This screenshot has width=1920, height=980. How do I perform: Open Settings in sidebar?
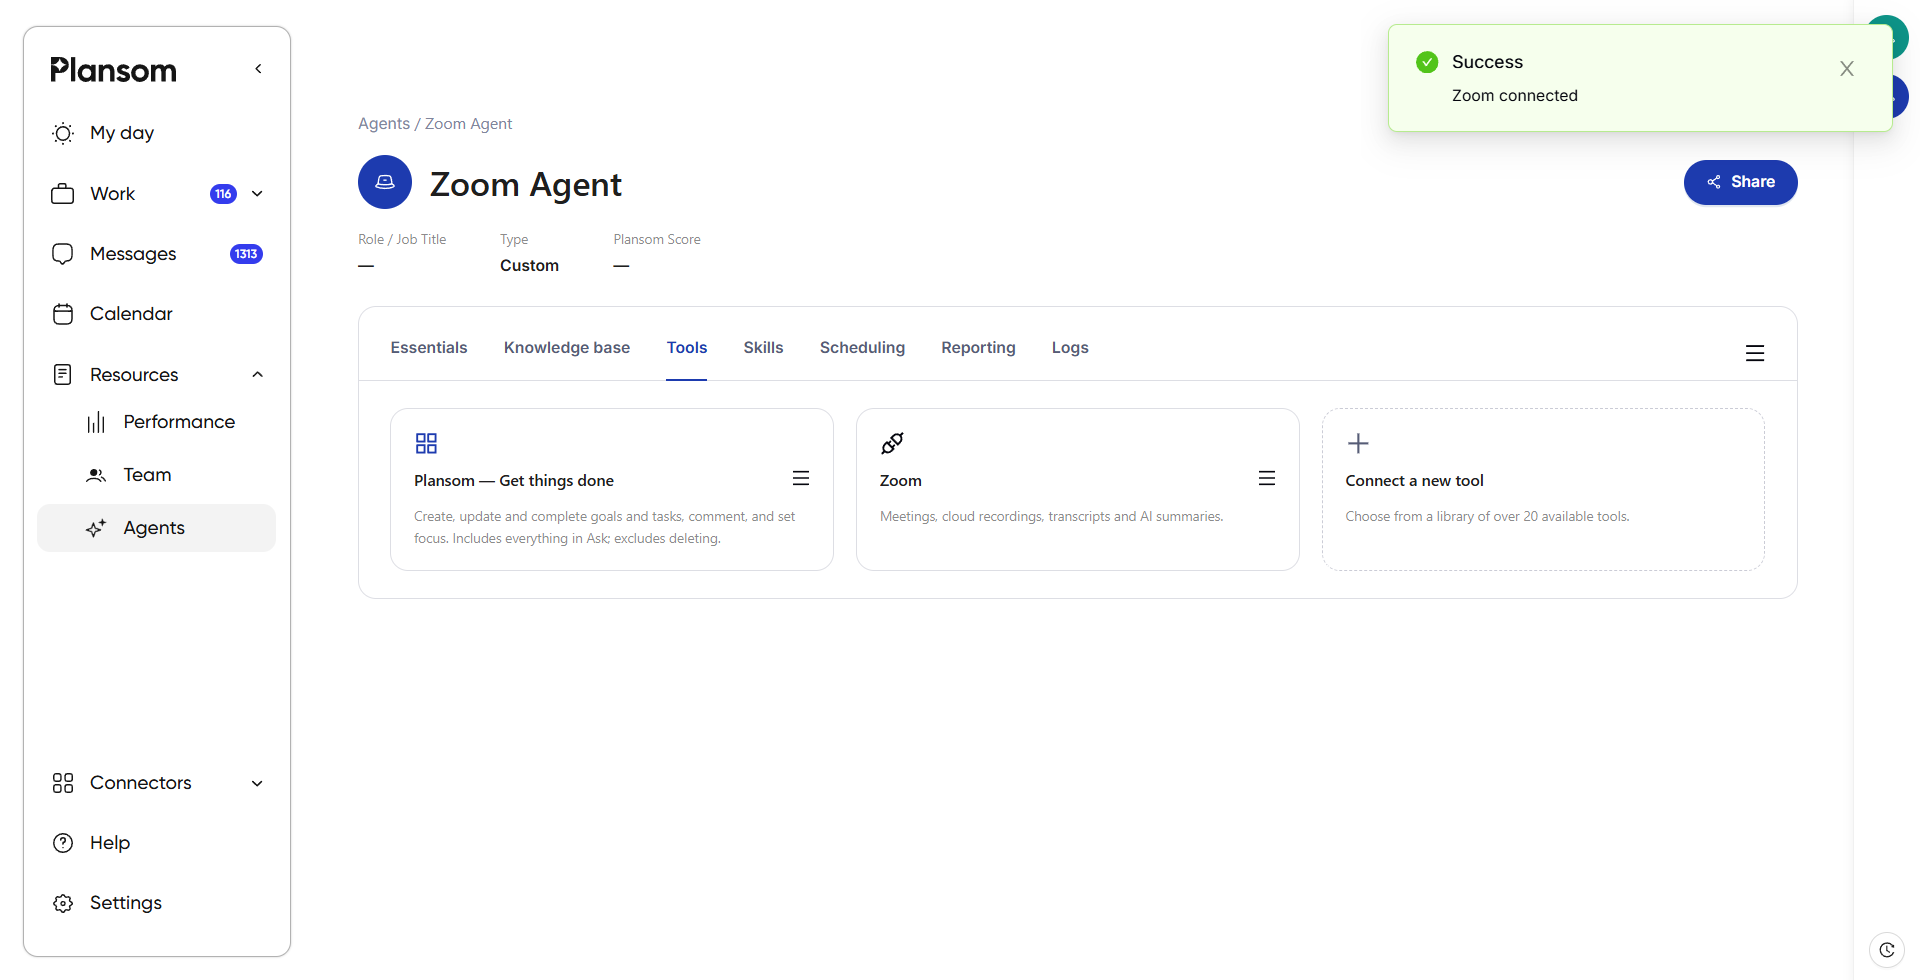[156, 903]
